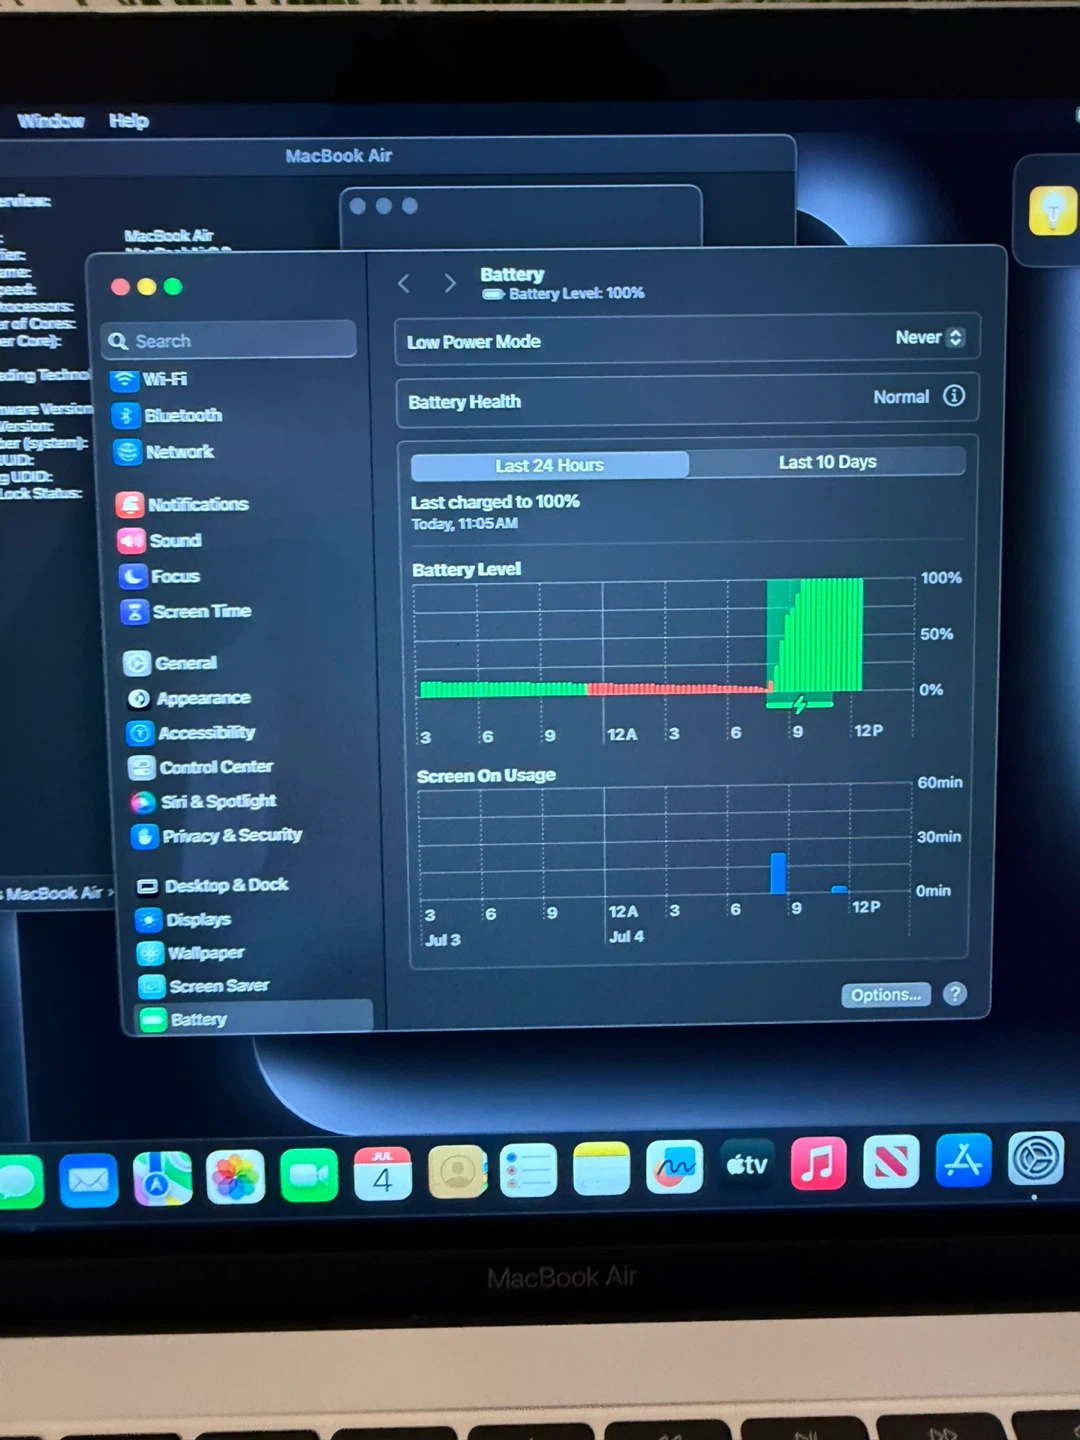Open the Help menu in menu bar
This screenshot has height=1440, width=1080.
pos(128,121)
